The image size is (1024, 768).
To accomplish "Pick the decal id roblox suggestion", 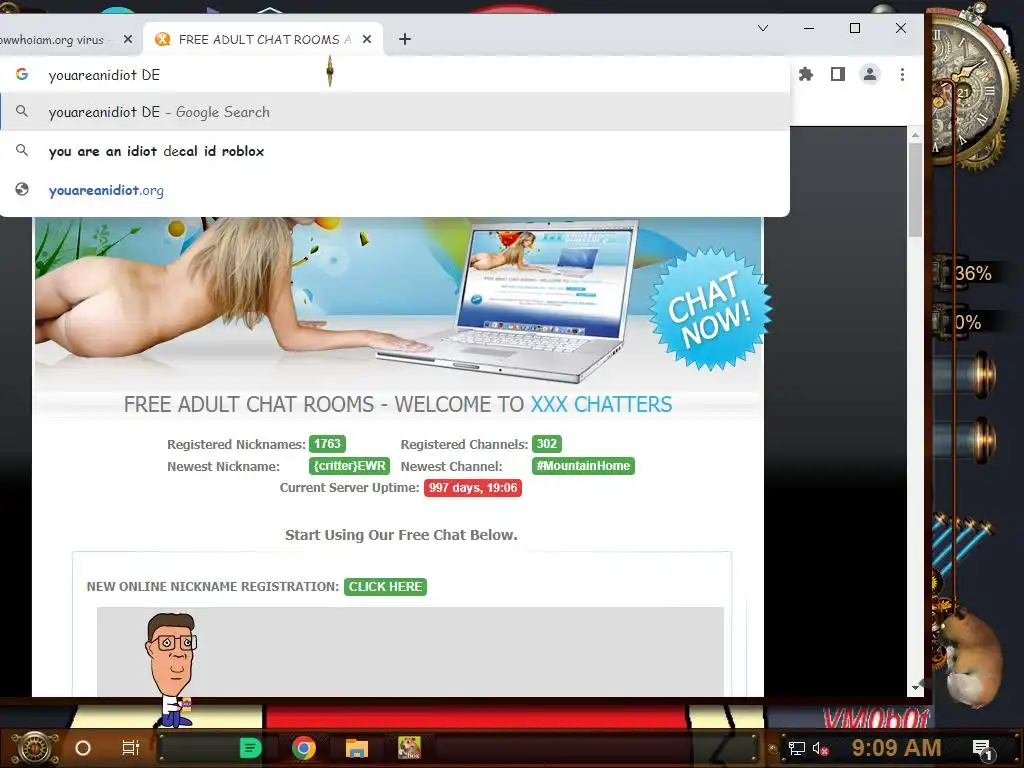I will (394, 151).
